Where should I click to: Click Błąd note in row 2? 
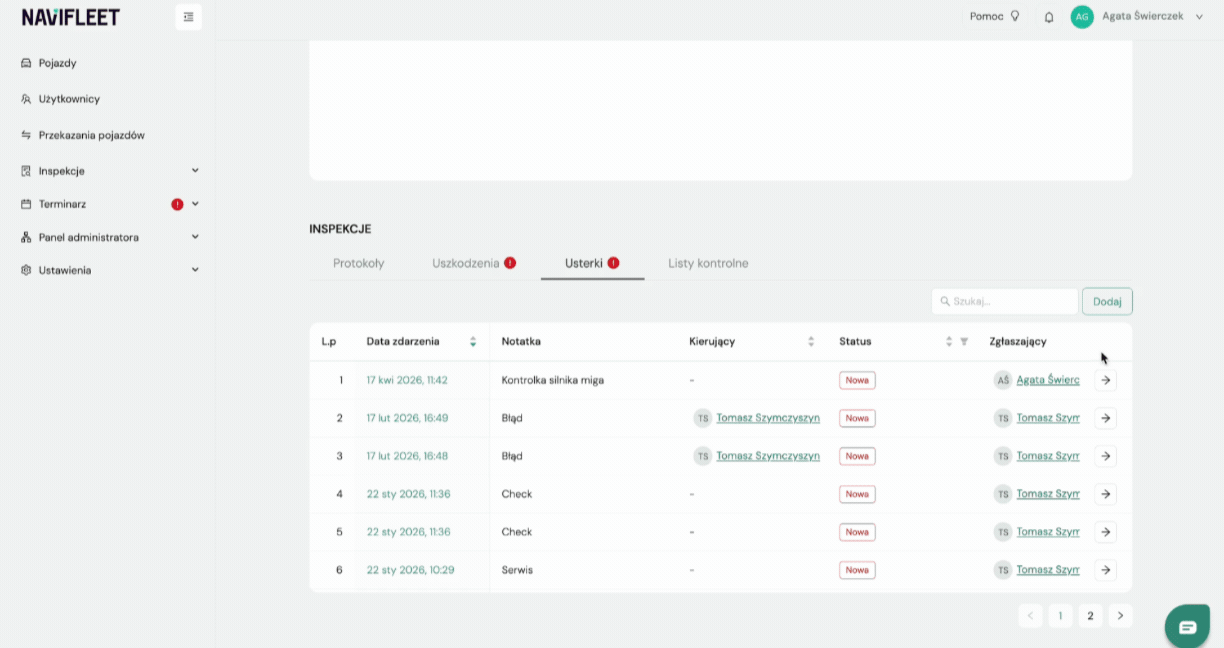click(512, 418)
